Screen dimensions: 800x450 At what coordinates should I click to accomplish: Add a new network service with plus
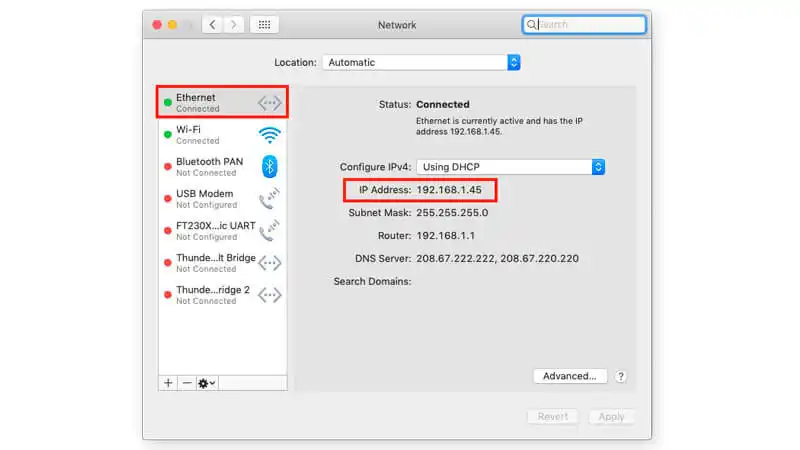pos(168,383)
